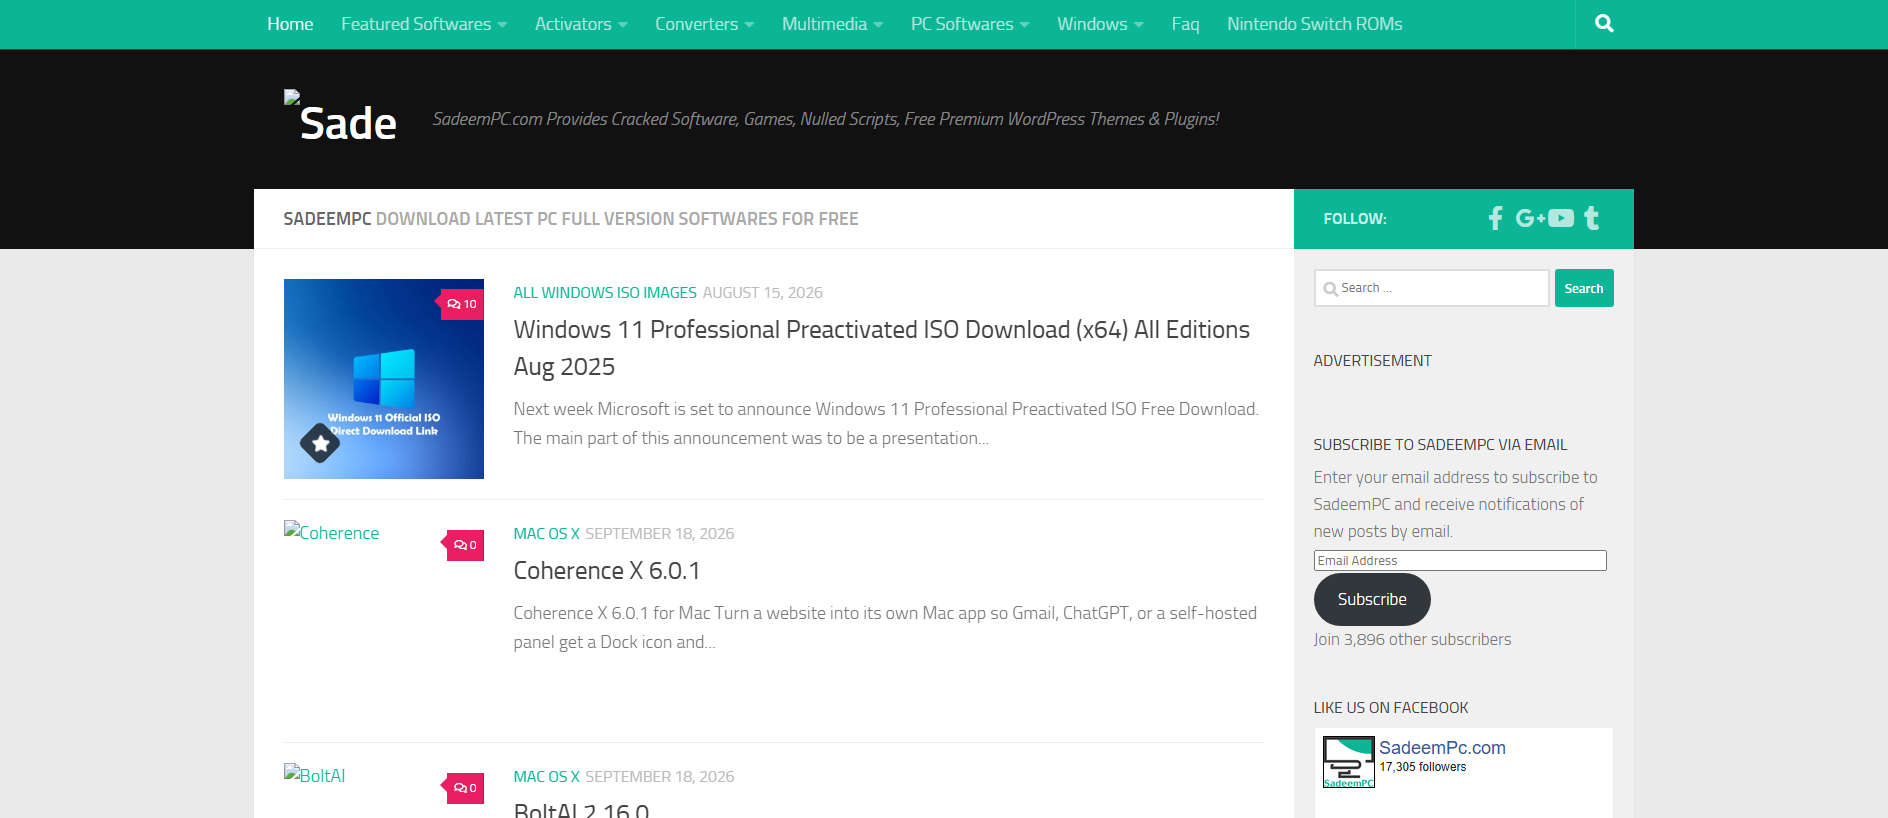The image size is (1888, 818).
Task: Open the Windows 11 Official ISO thumbnail
Action: [384, 379]
